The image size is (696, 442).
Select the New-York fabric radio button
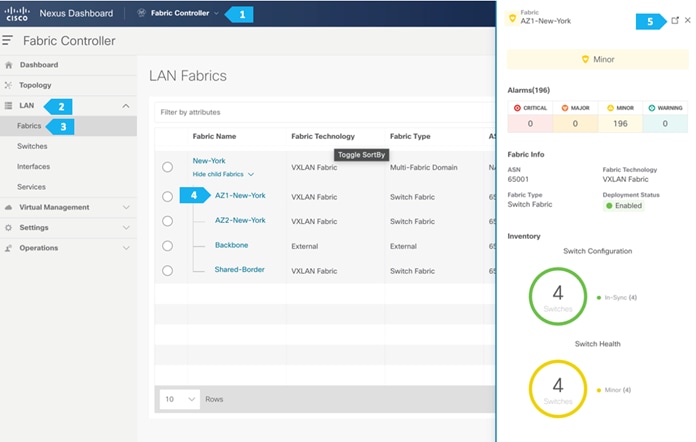(x=167, y=167)
